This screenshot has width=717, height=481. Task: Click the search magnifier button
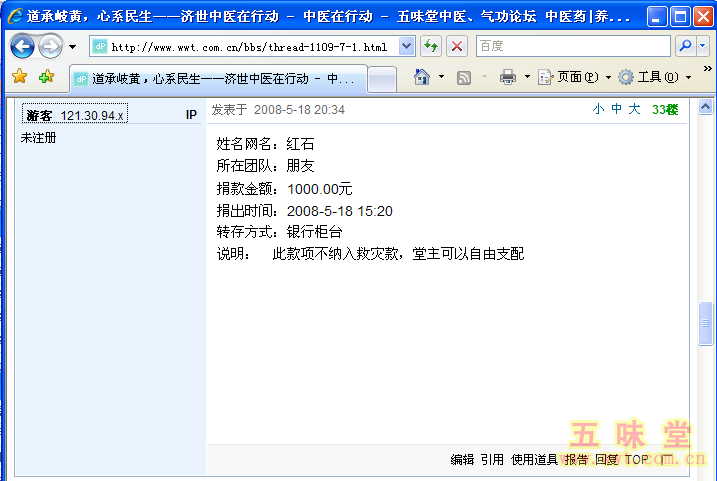(x=685, y=46)
